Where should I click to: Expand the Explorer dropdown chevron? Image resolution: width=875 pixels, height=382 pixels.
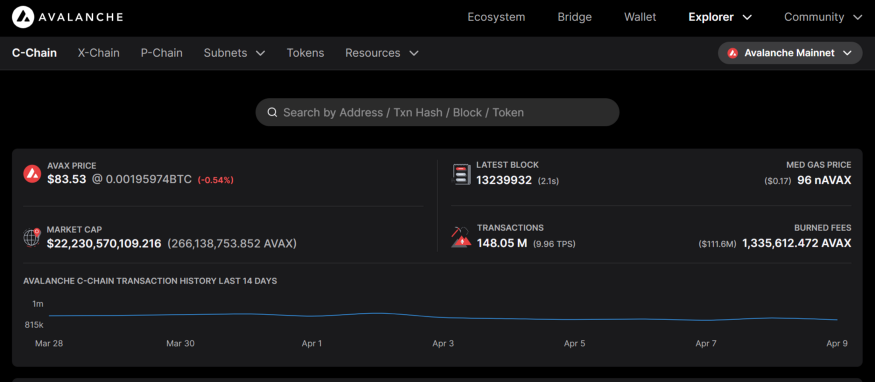pyautogui.click(x=747, y=17)
